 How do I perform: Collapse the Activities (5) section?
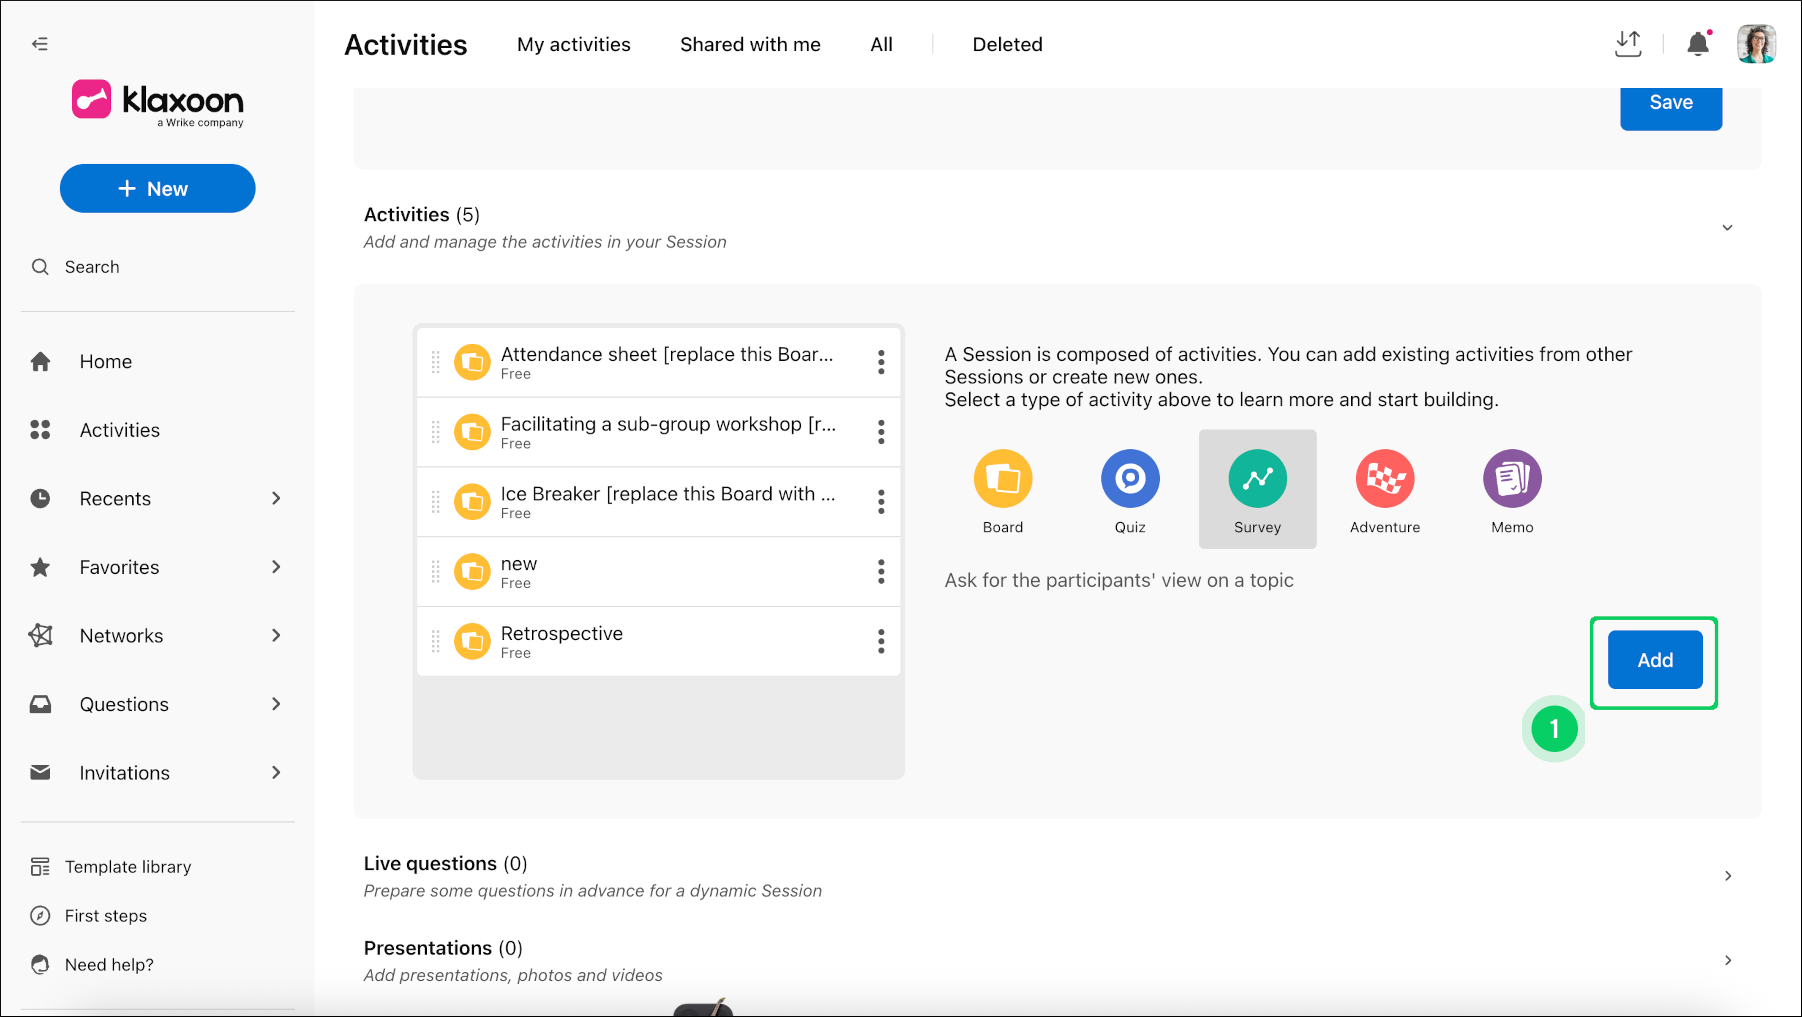1727,228
